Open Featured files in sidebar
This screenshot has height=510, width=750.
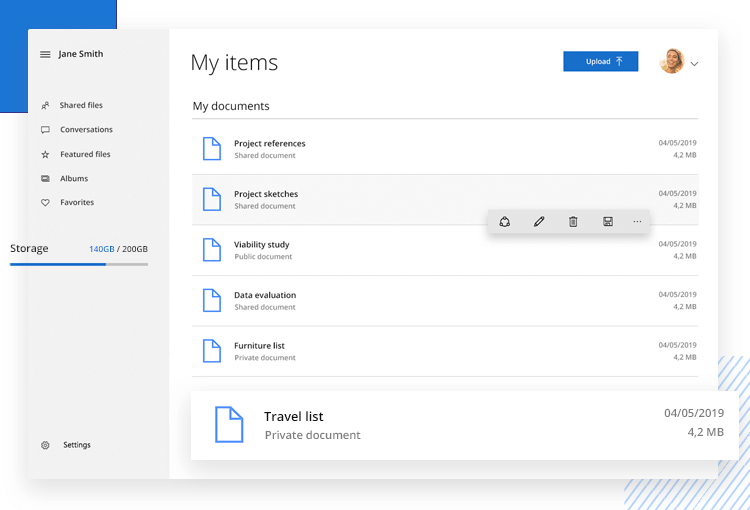pos(85,154)
